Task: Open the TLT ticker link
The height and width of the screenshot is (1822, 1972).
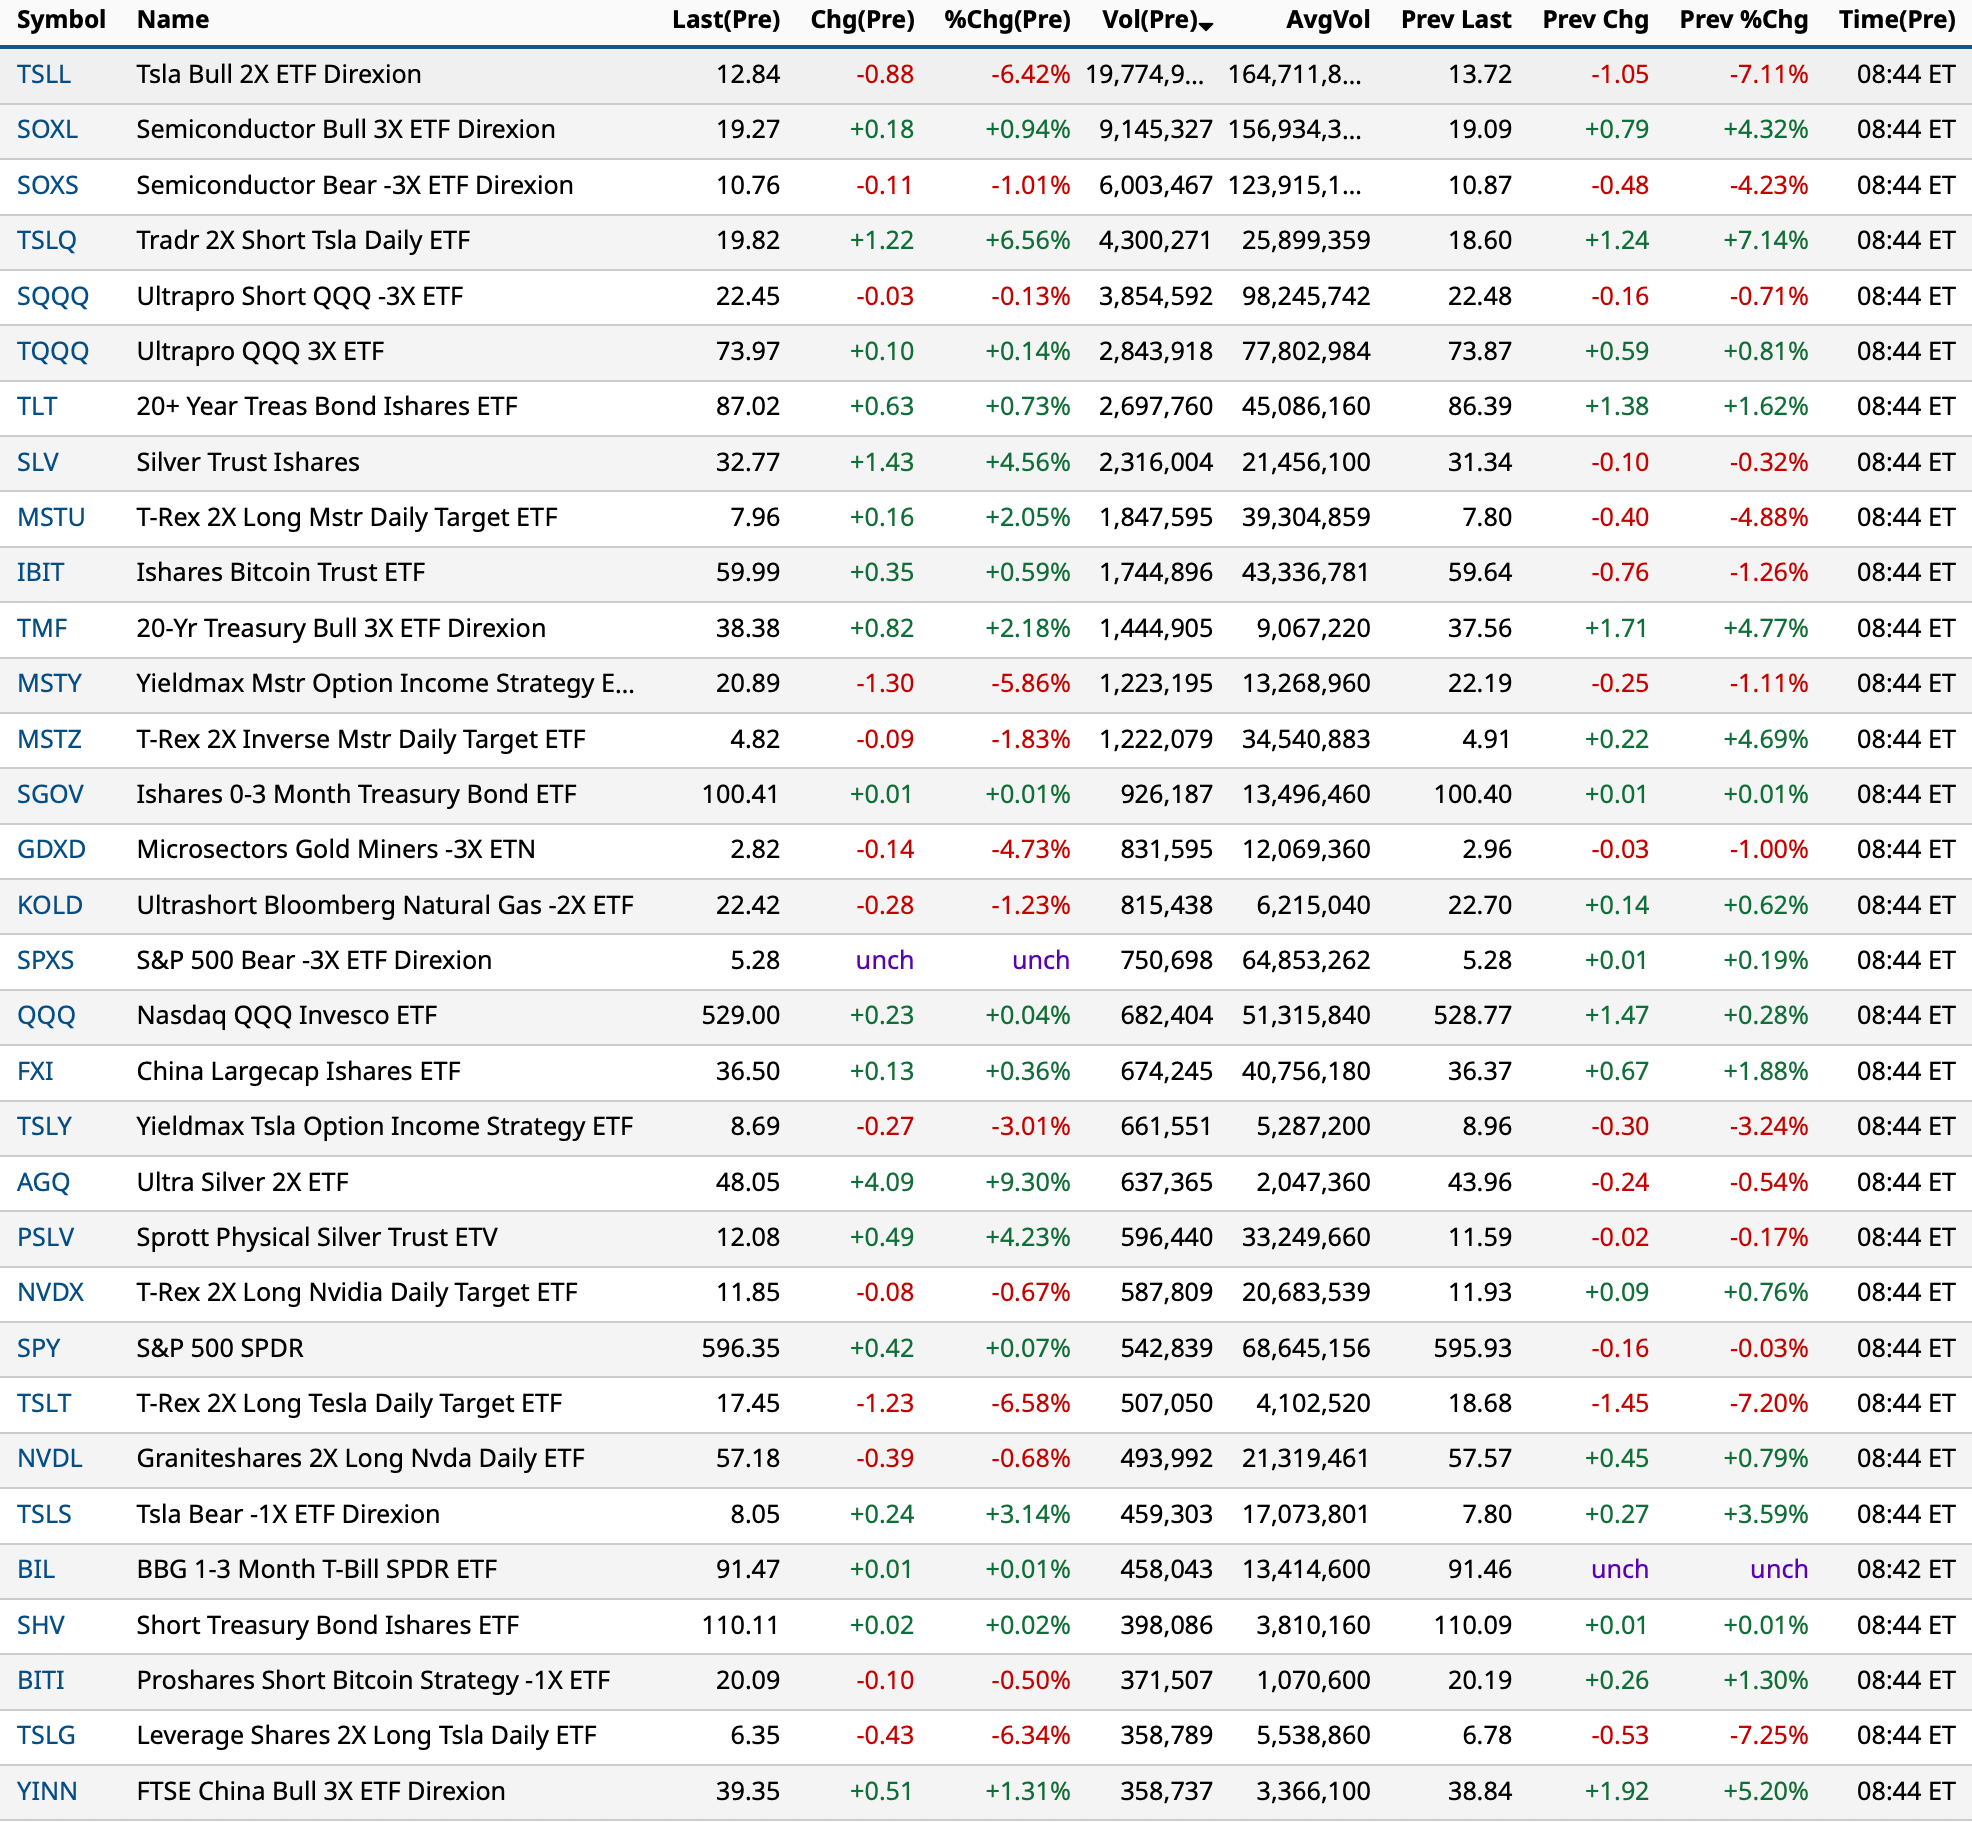Action: click(x=37, y=407)
